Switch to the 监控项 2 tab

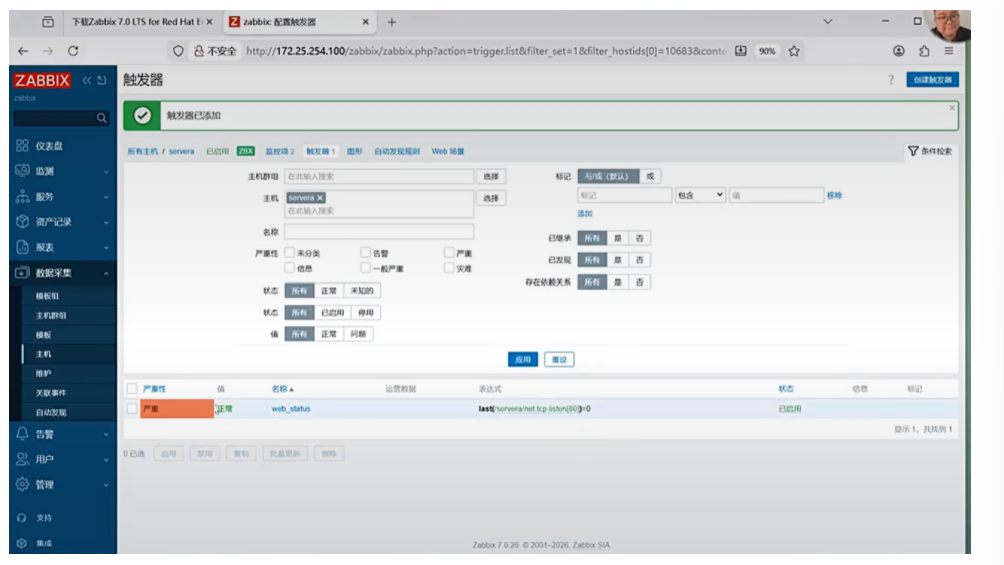coord(280,151)
